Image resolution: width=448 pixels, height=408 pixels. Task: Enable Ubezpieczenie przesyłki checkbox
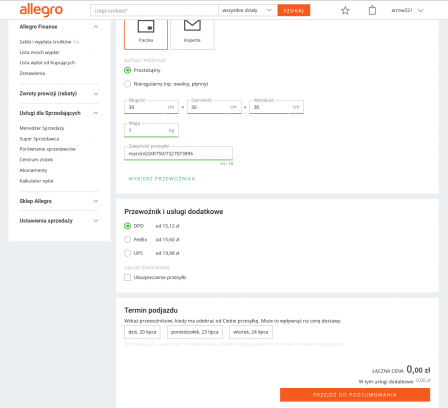point(127,277)
